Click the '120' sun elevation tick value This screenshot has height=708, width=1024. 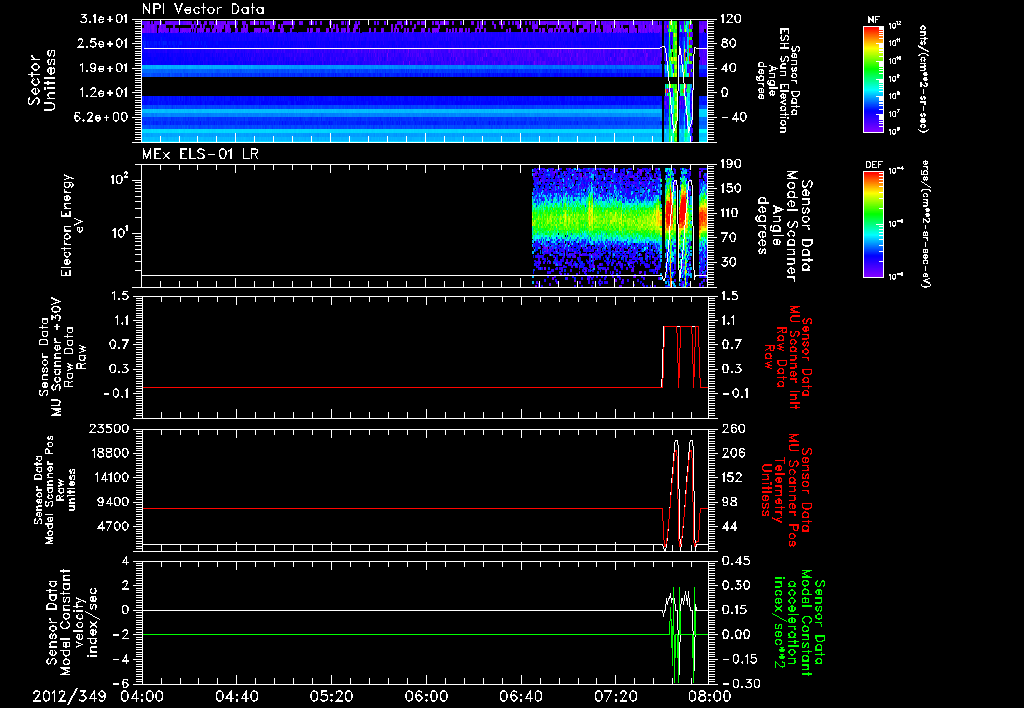tap(731, 19)
